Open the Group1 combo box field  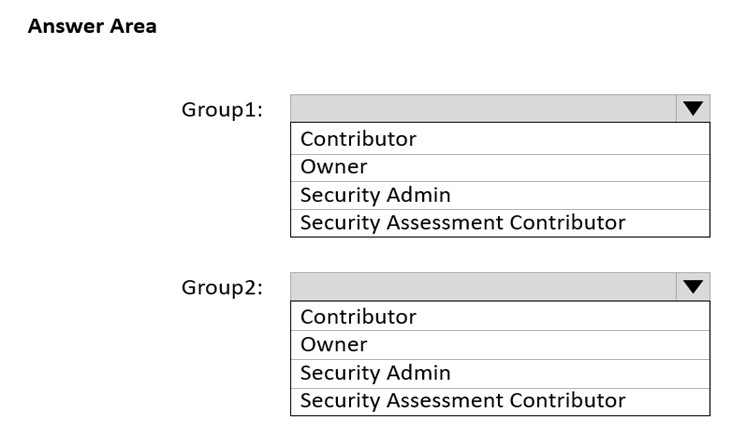click(x=500, y=108)
